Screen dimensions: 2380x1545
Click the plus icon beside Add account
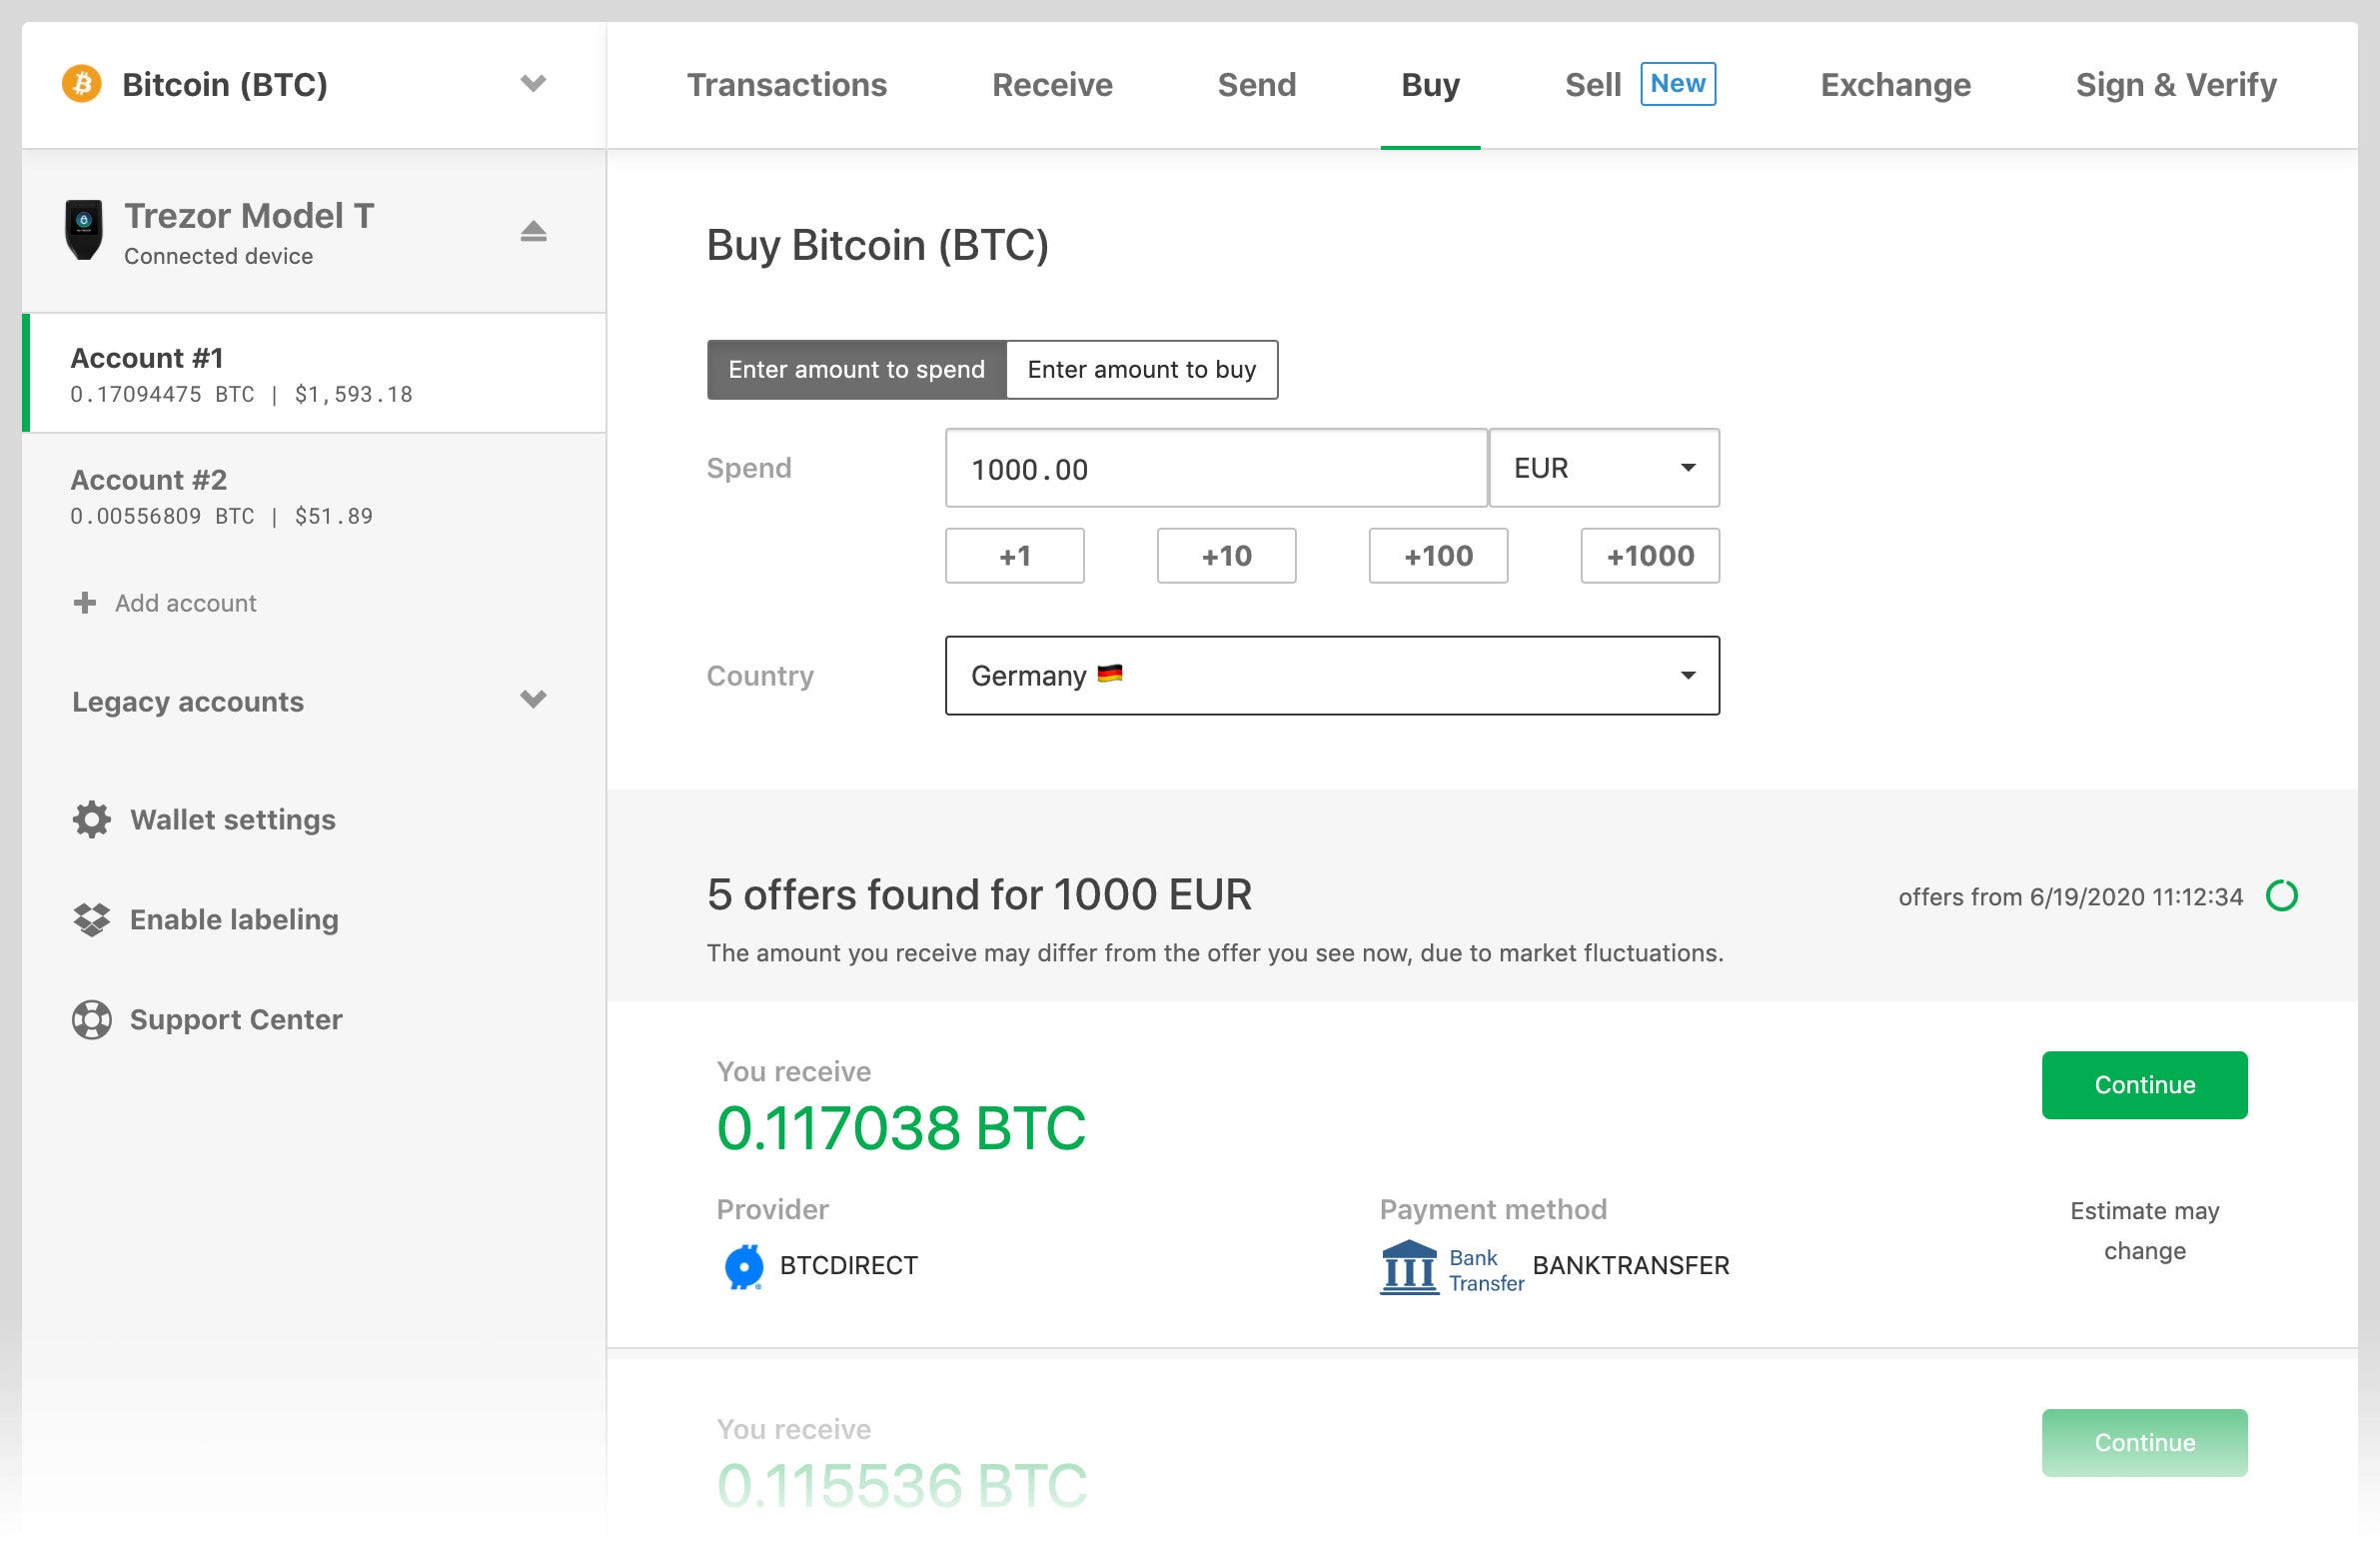85,603
